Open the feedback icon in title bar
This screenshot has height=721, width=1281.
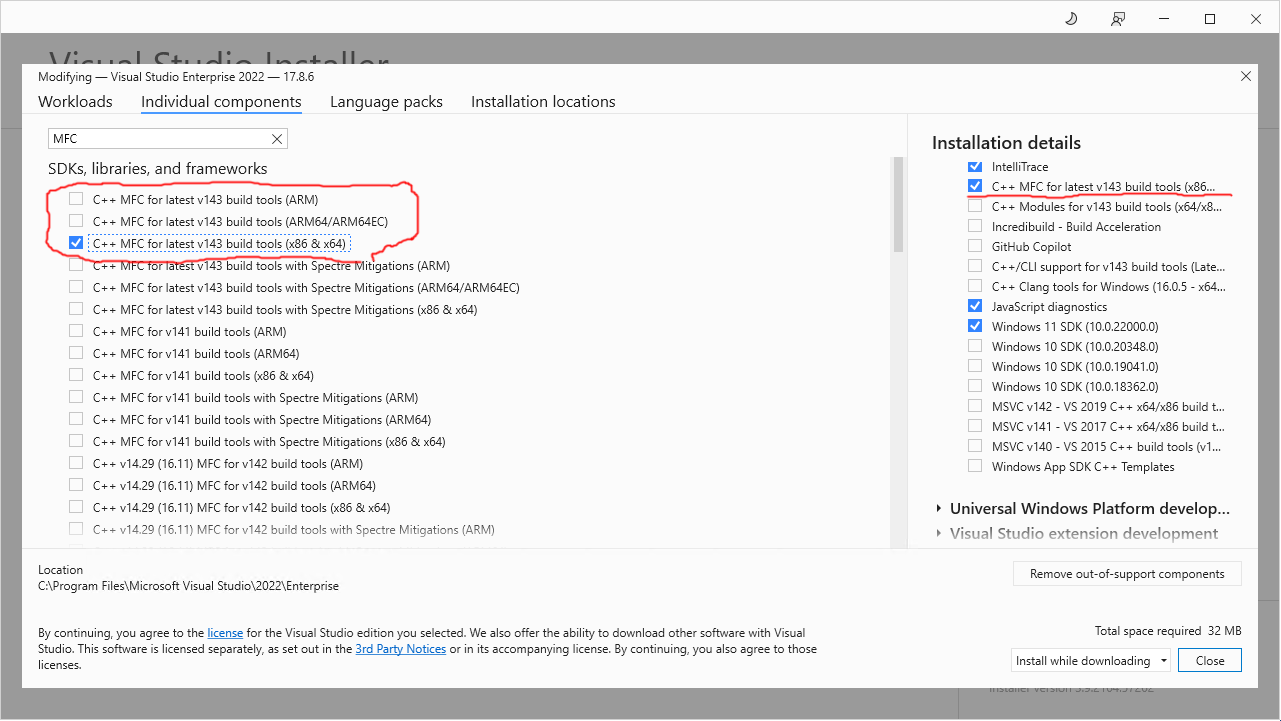[1118, 19]
